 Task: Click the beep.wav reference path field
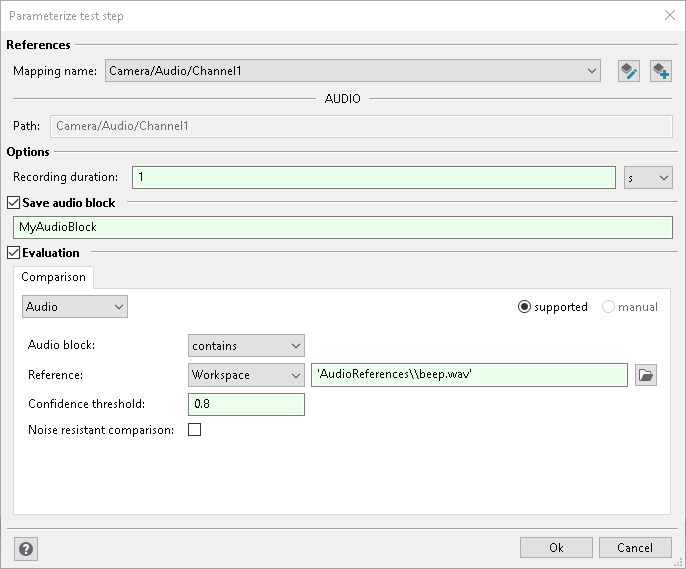tap(469, 375)
